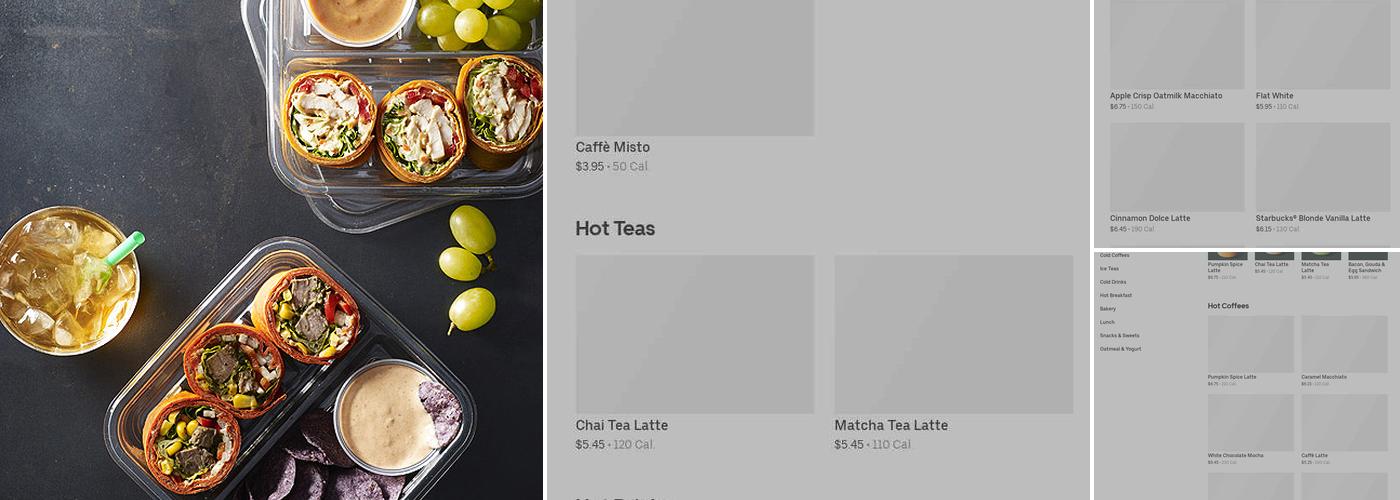Screen dimensions: 1400x500
Task: Choose the Cinnamon Dolce Latte item
Action: click(1150, 218)
